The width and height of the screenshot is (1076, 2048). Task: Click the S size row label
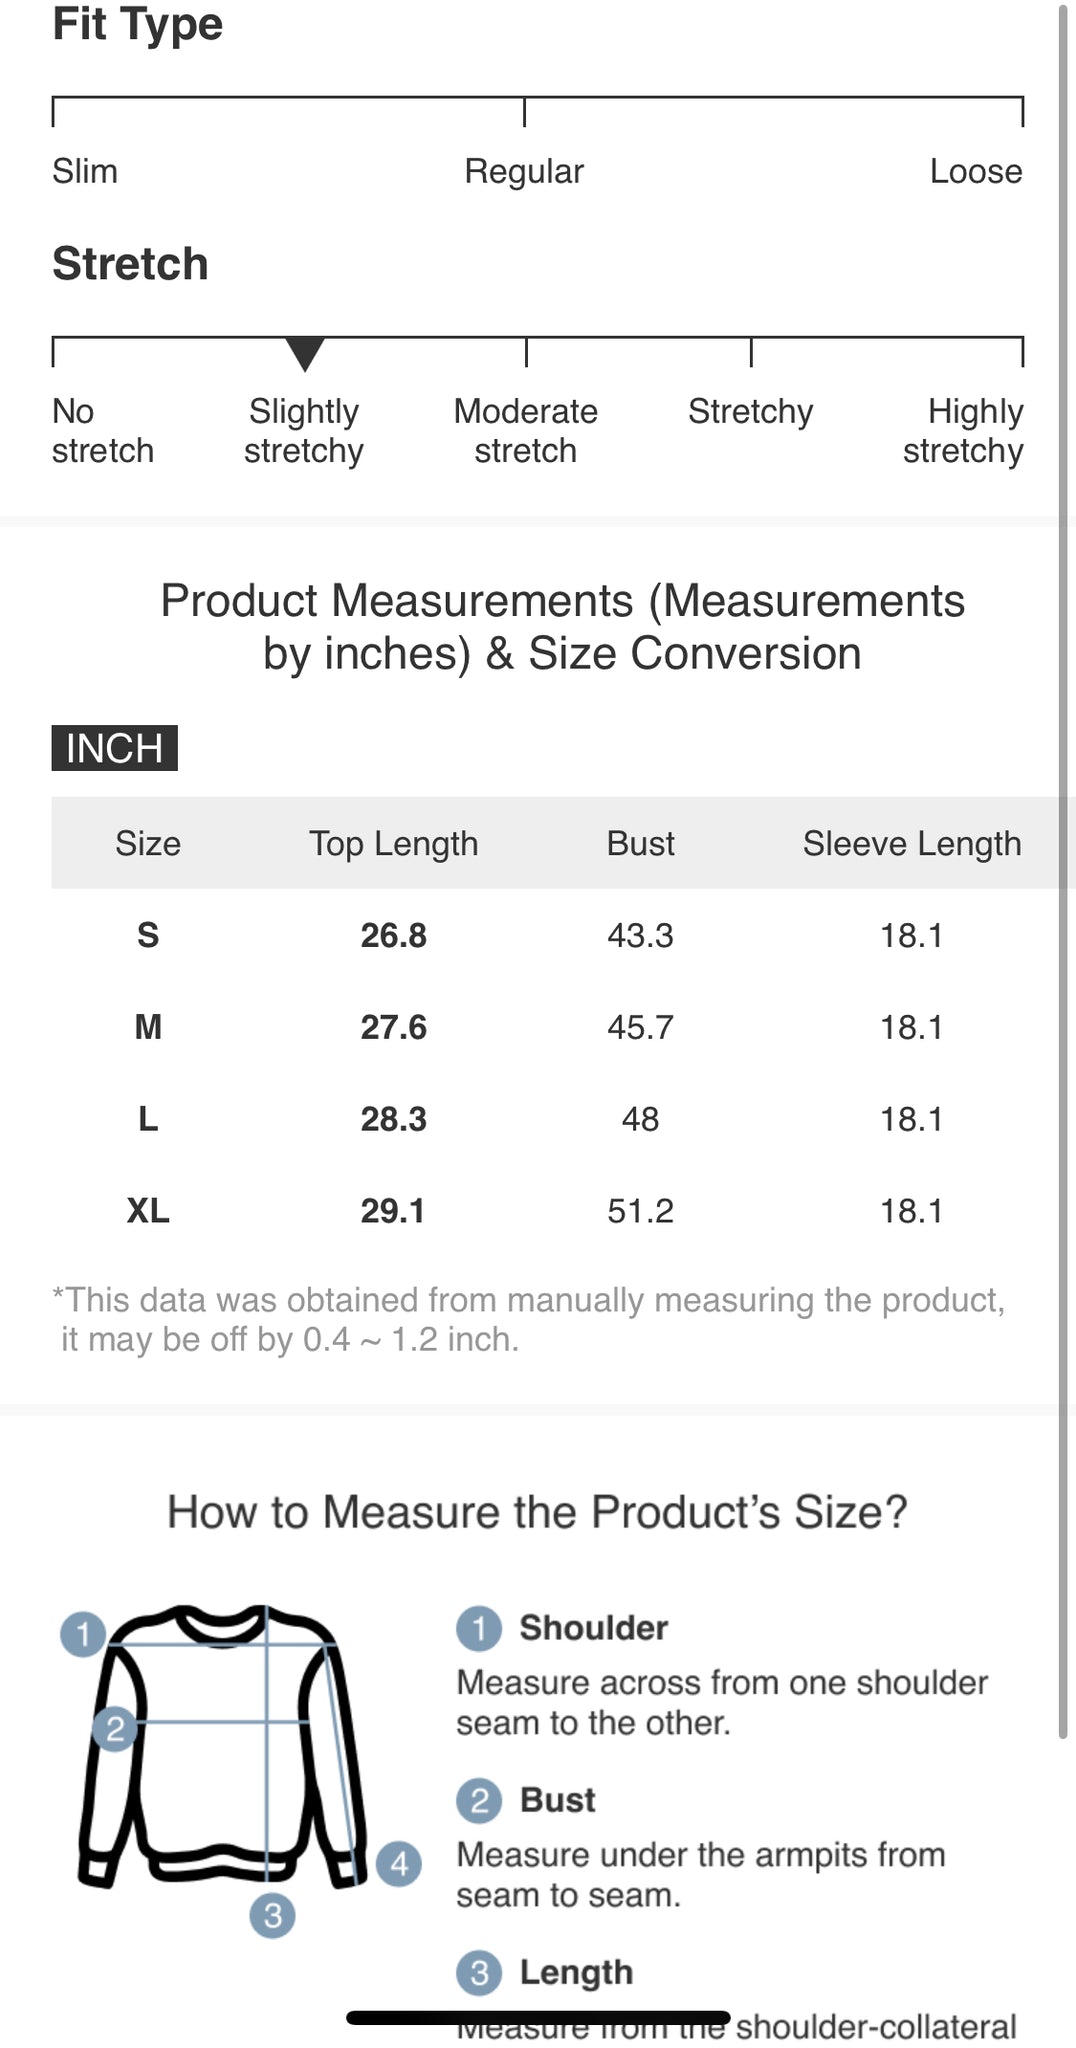(148, 935)
